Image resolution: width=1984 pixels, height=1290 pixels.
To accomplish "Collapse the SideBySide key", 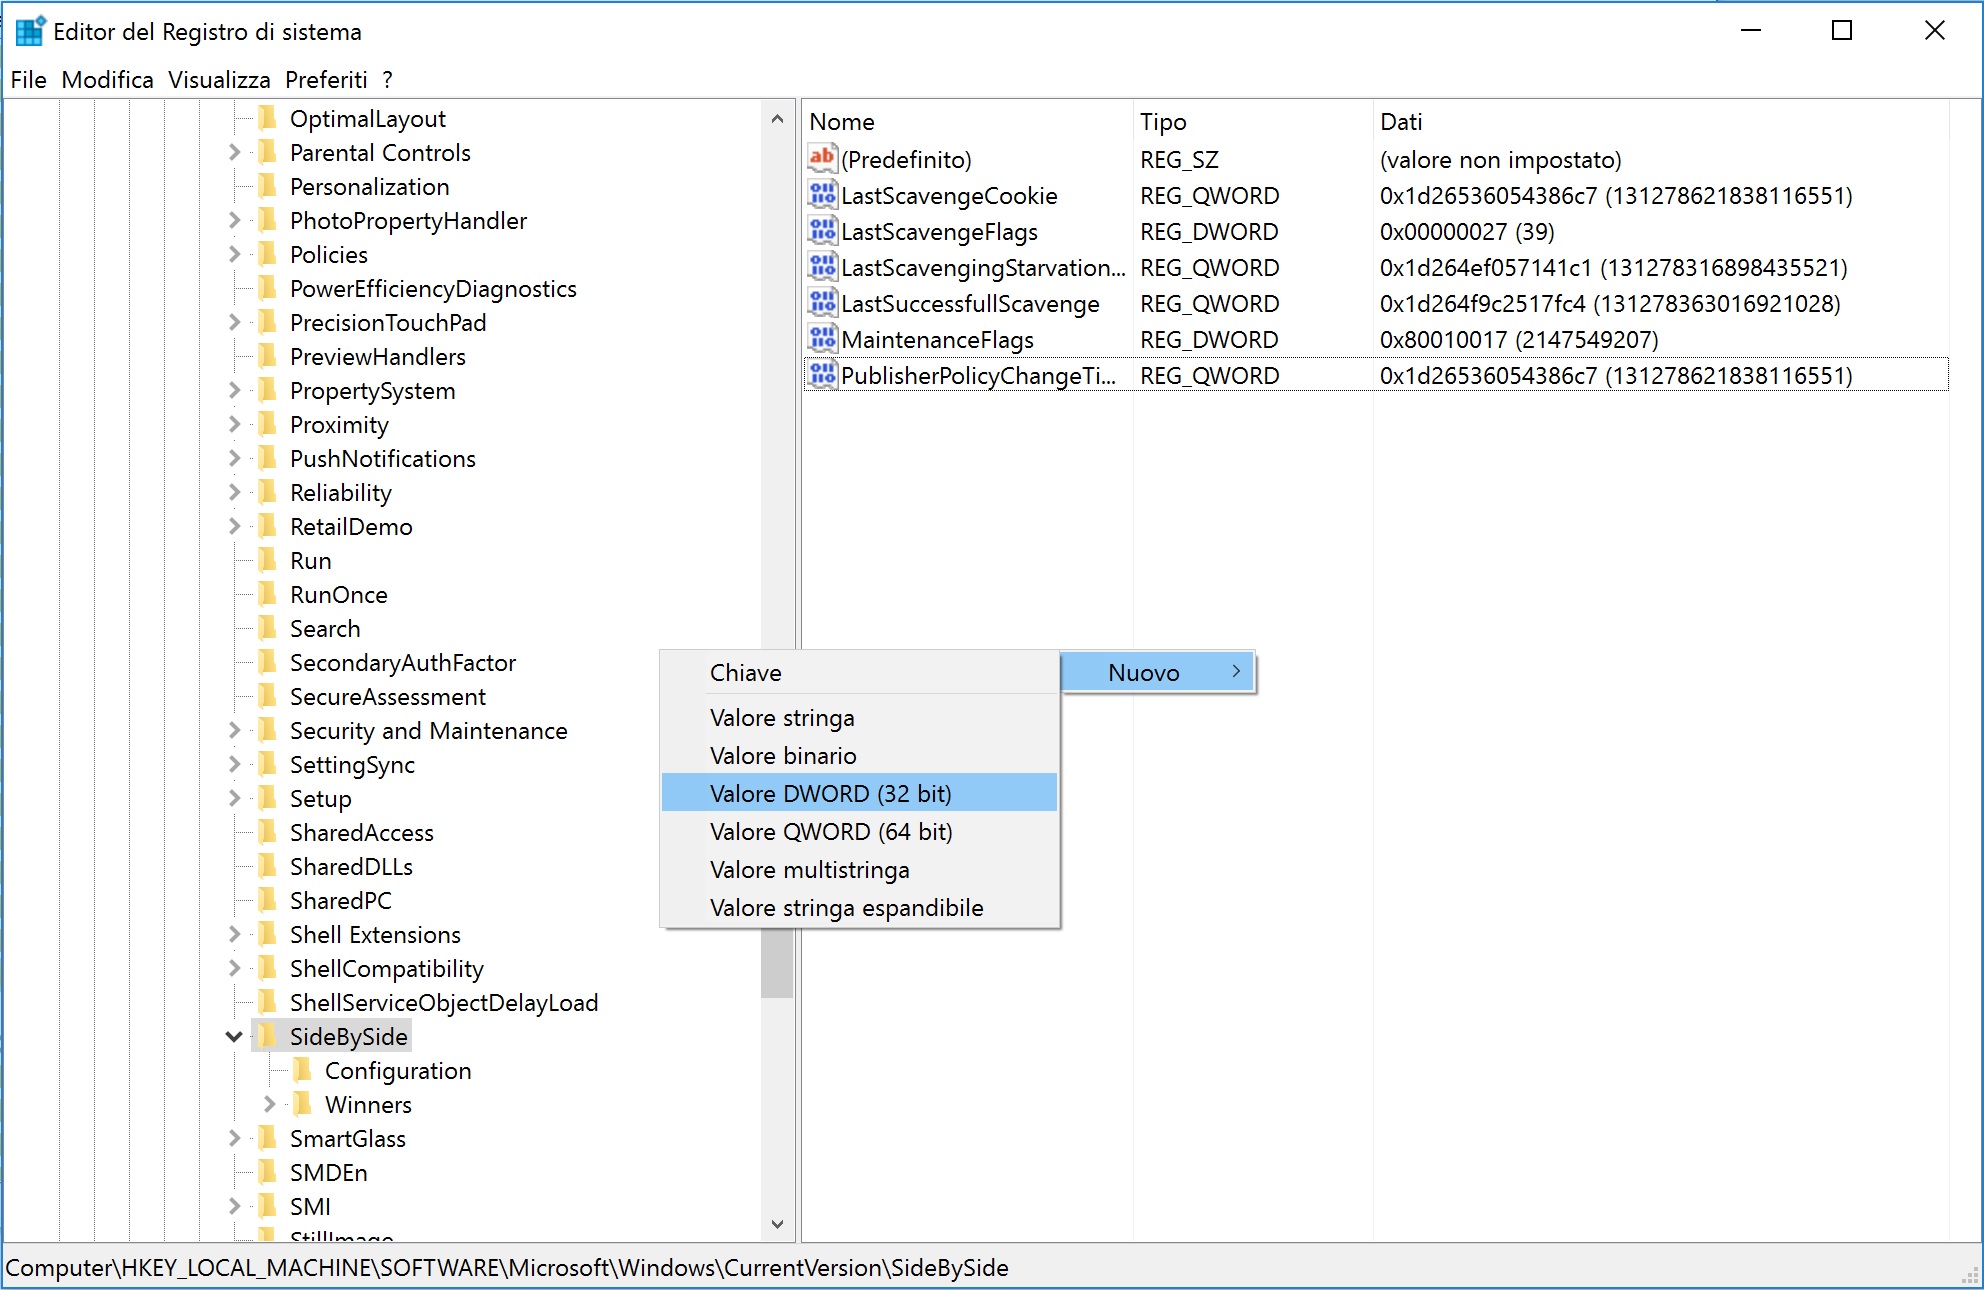I will tap(234, 1037).
